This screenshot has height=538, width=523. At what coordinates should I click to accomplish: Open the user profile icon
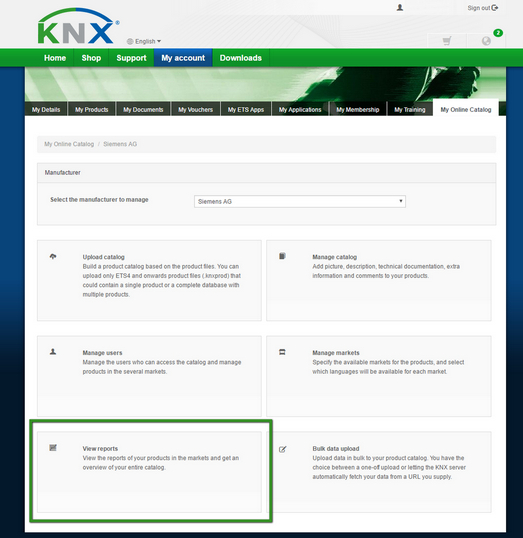pyautogui.click(x=400, y=8)
